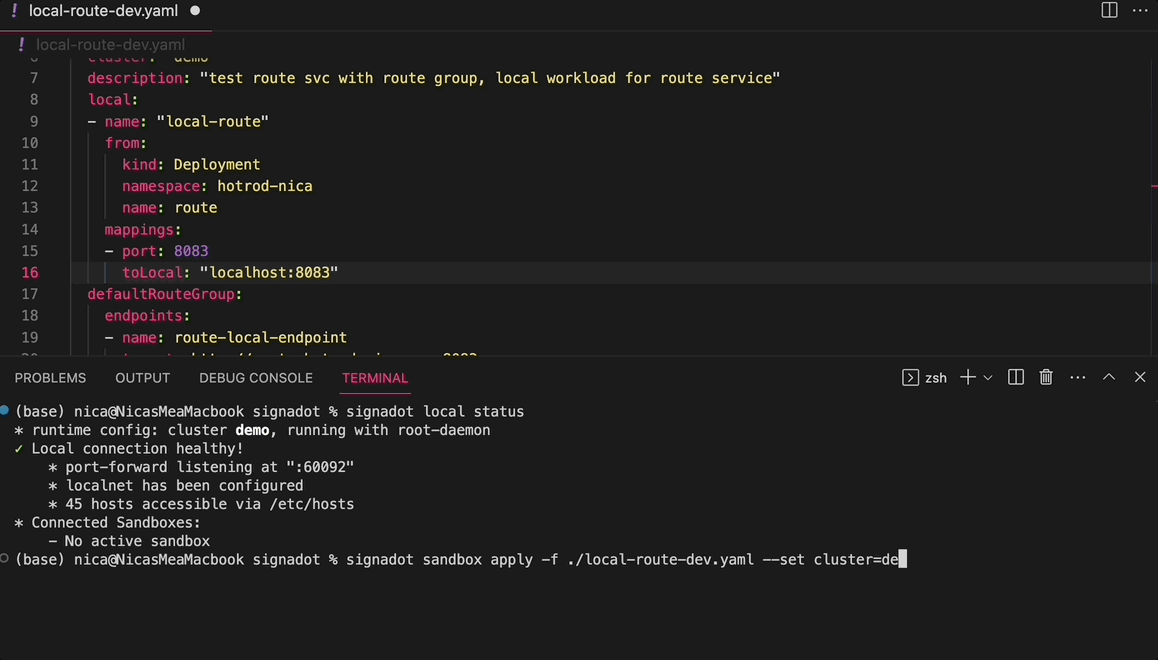
Task: Click 'signadot local status' command text
Action: tap(435, 412)
